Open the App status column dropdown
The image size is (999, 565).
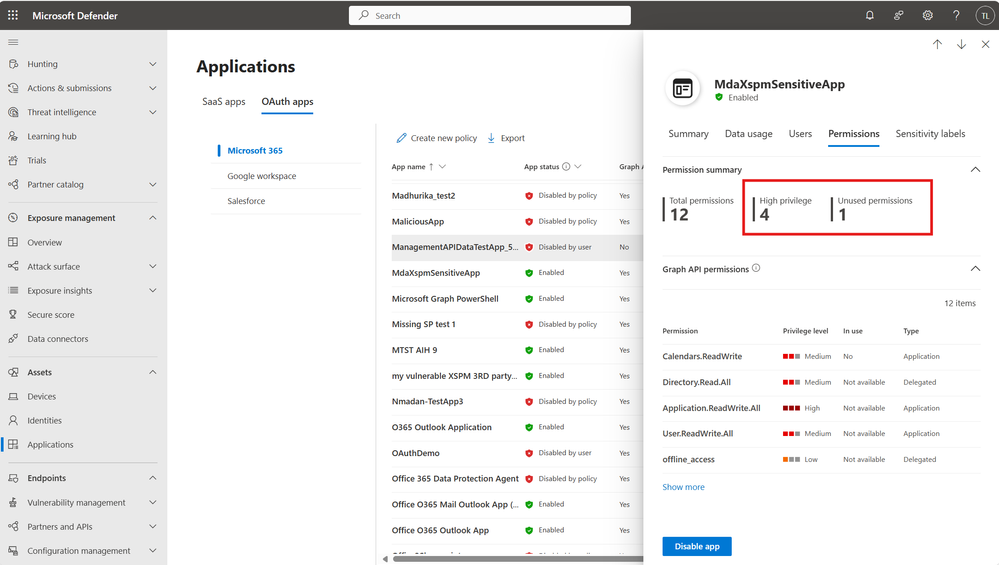click(578, 167)
